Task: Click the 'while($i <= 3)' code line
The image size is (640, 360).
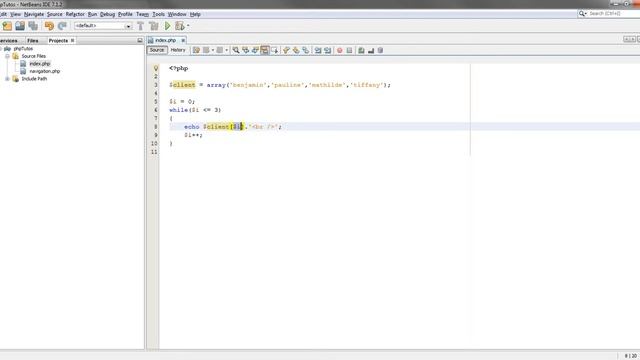Action: click(x=195, y=110)
